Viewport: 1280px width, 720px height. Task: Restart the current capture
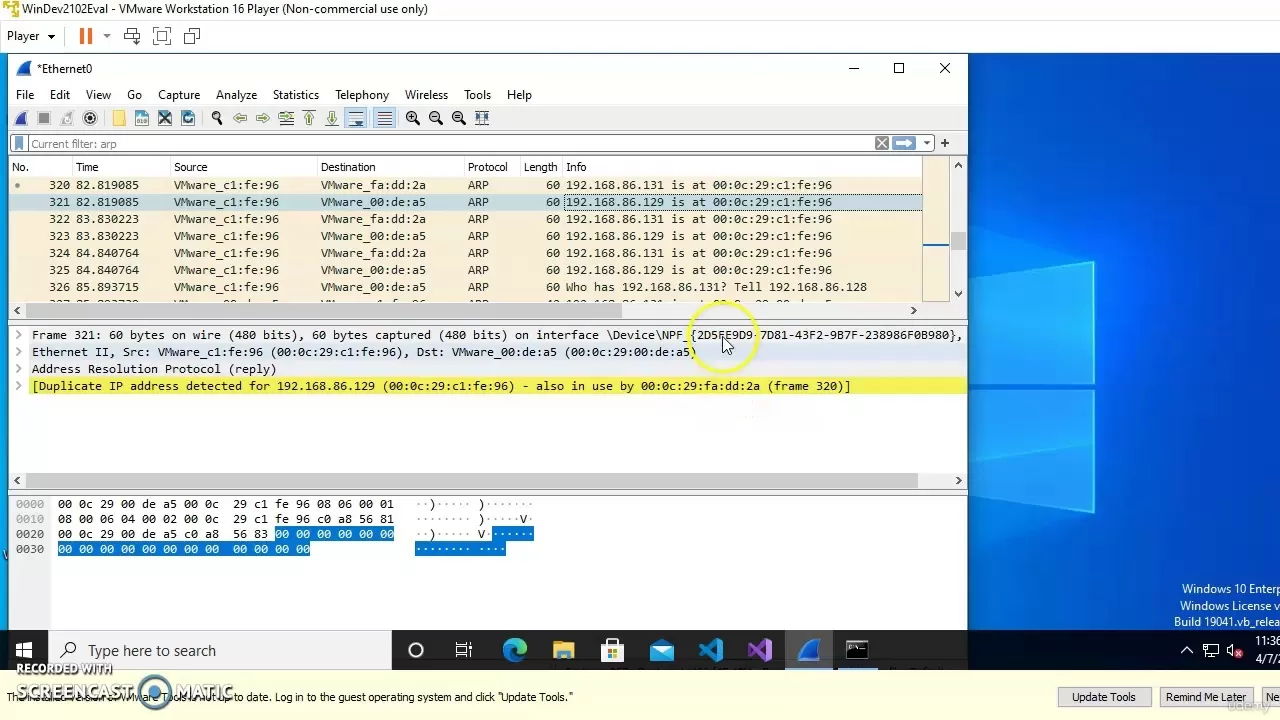pyautogui.click(x=67, y=117)
